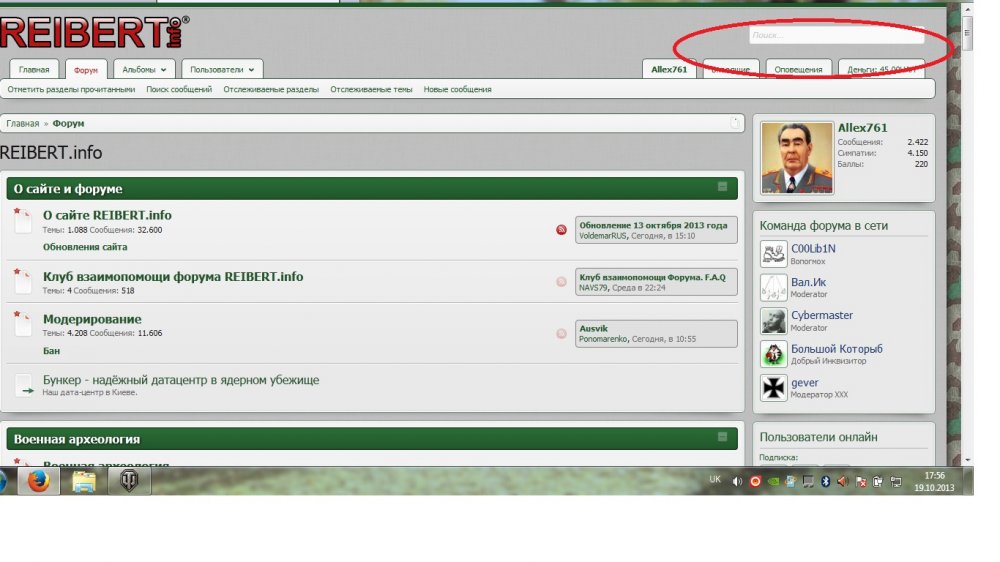The height and width of the screenshot is (562, 1000).
Task: Collapse the Военная археология category
Action: click(722, 437)
